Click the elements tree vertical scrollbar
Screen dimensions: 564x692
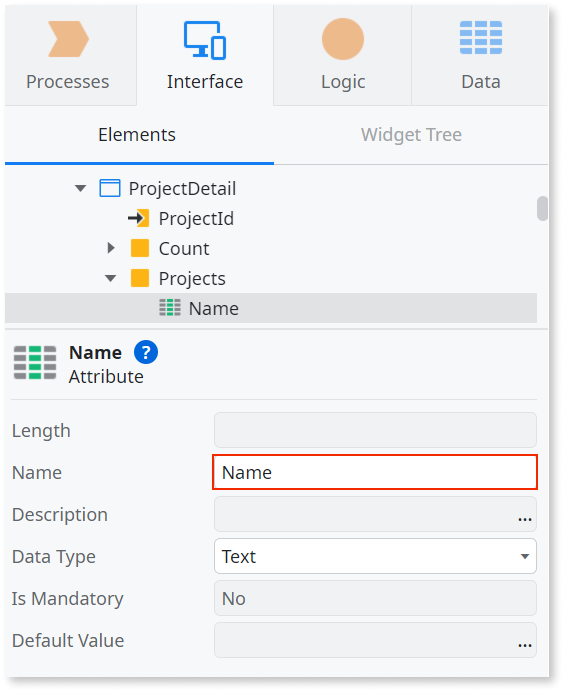point(542,208)
